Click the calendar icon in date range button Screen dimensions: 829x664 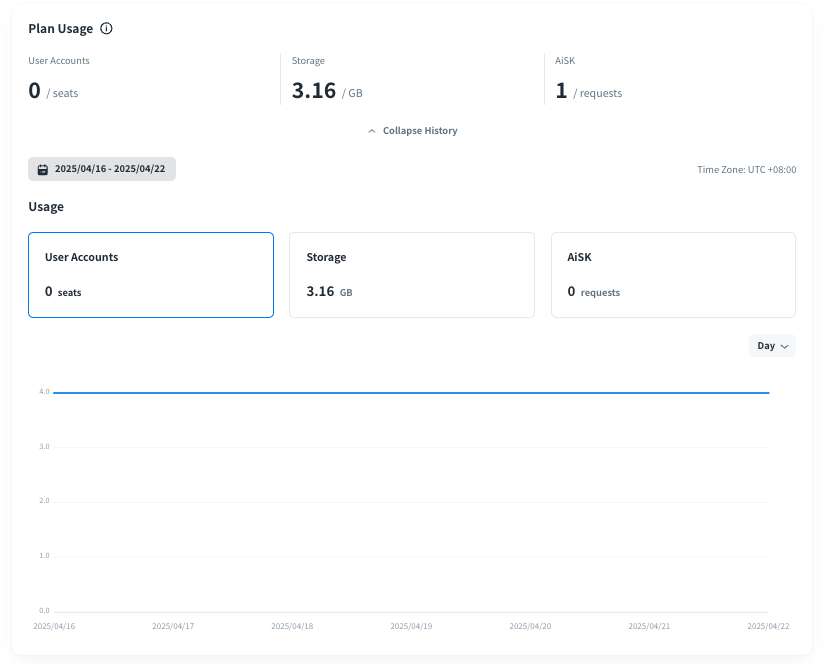click(43, 170)
